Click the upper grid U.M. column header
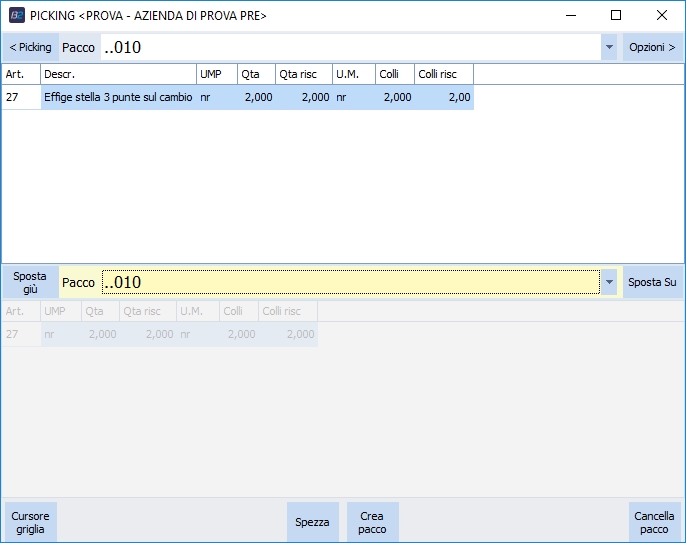Viewport: 686px width, 543px height. (x=354, y=74)
